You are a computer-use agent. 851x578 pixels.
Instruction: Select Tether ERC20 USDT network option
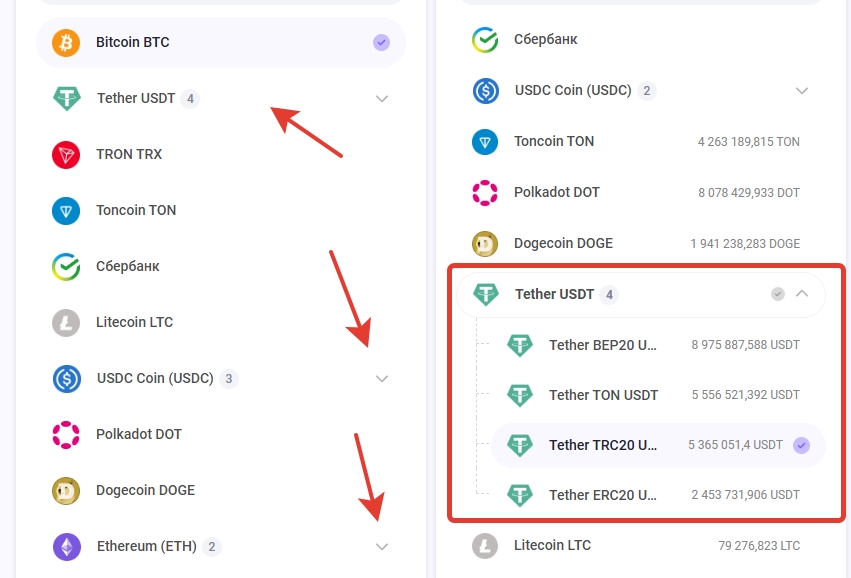click(x=603, y=495)
